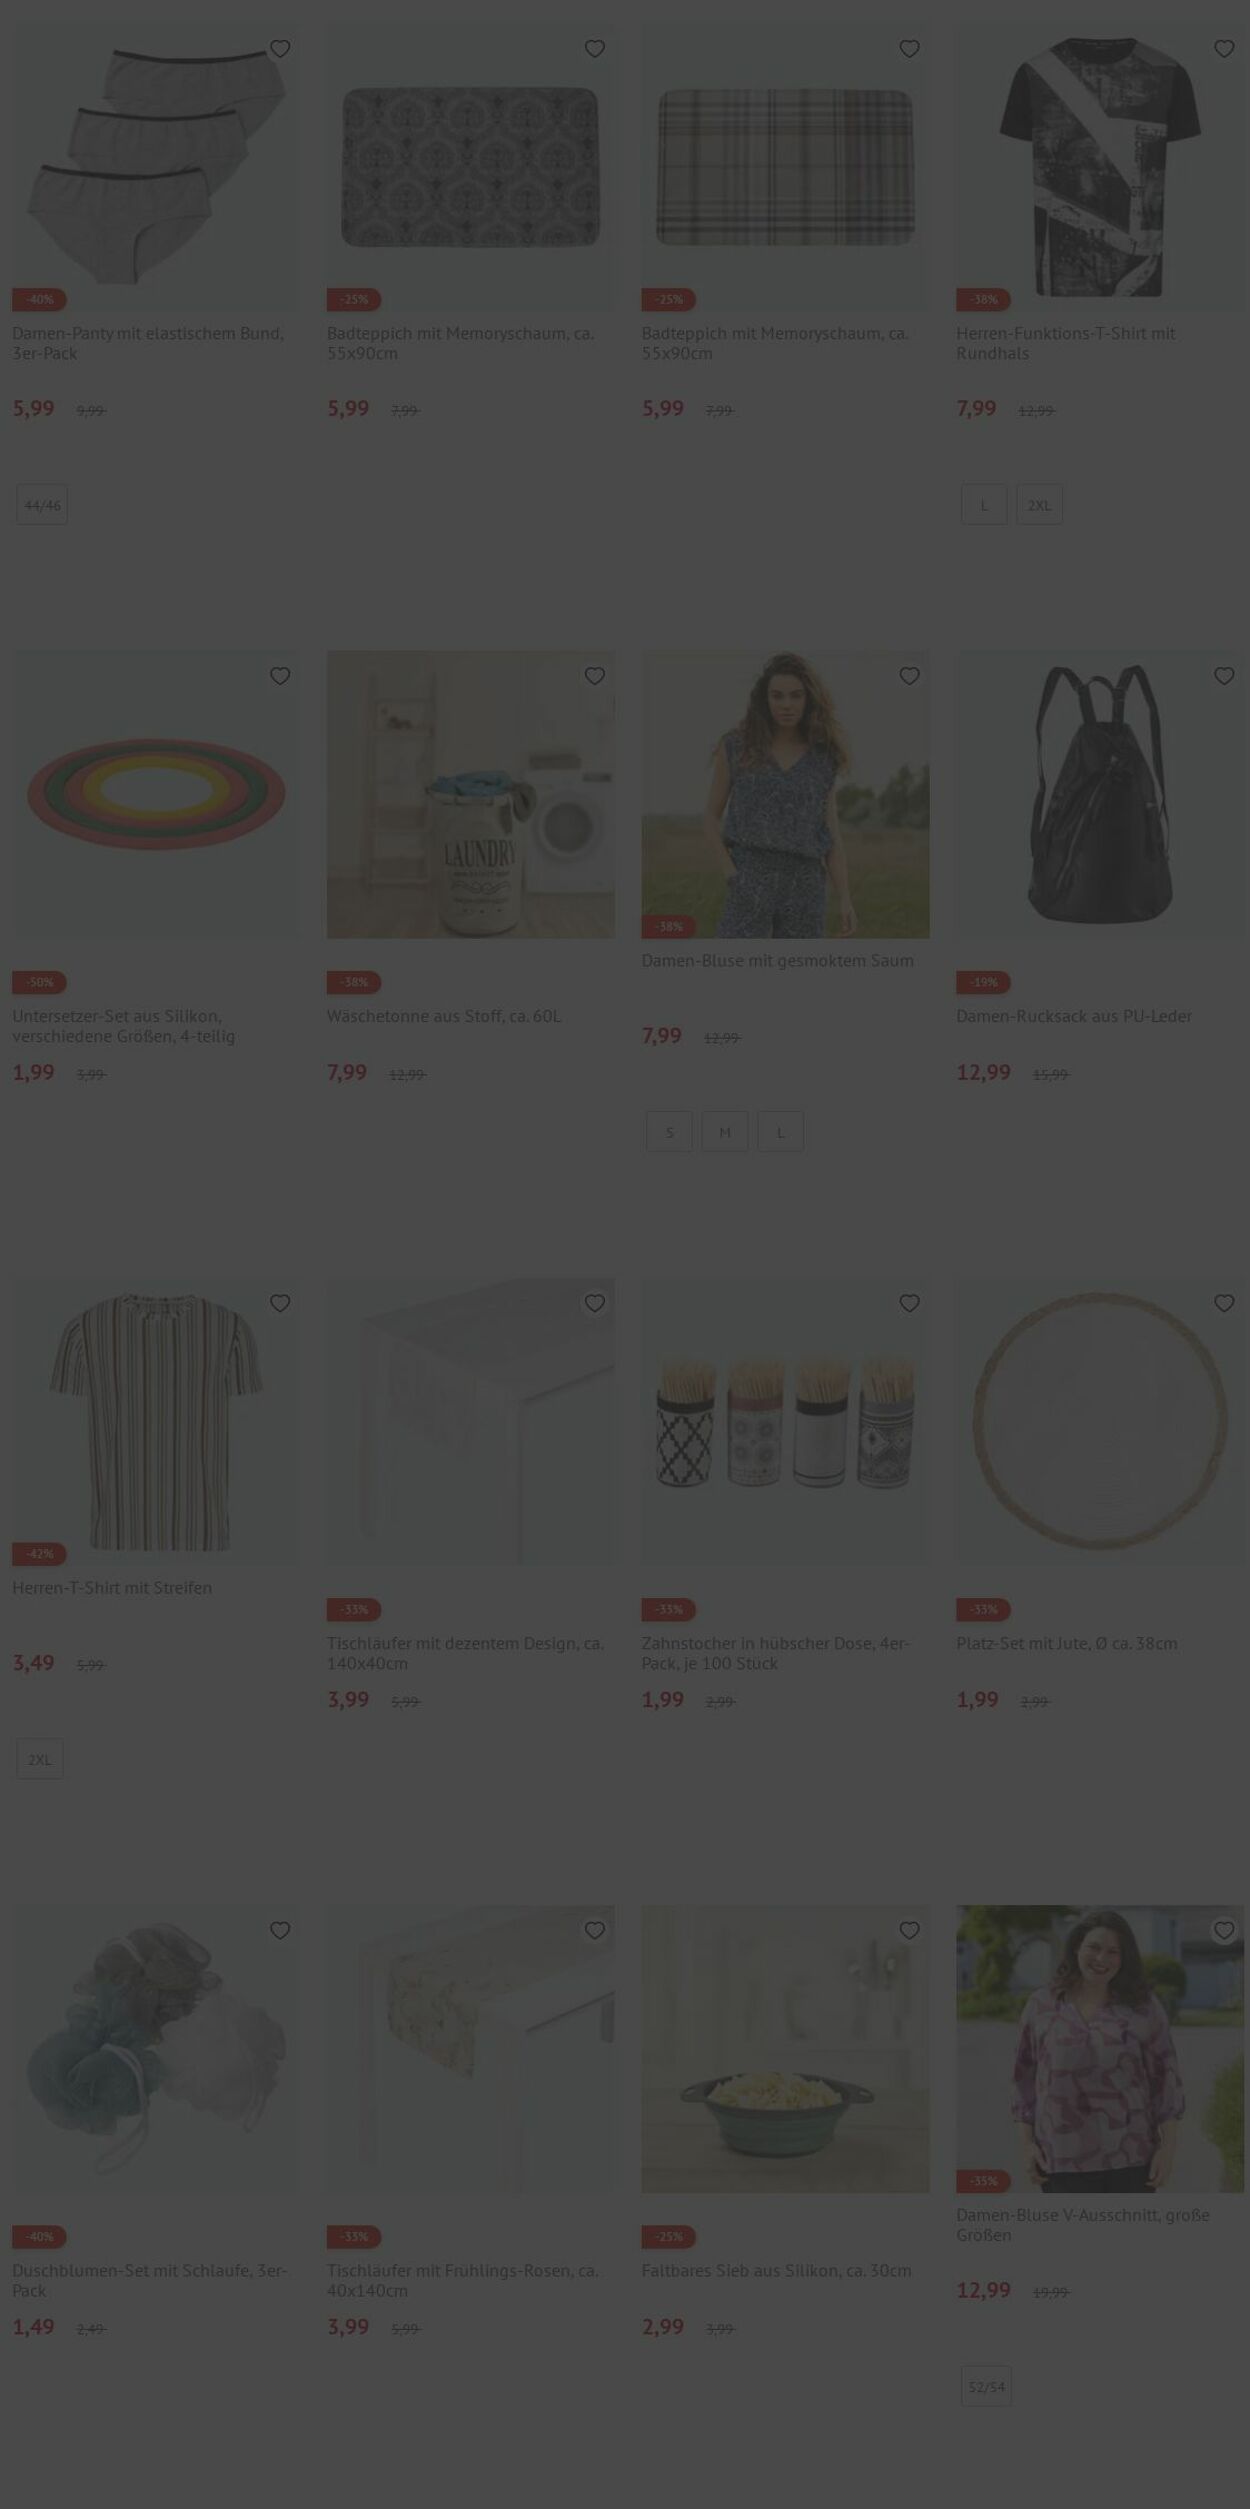
Task: Open Damen-Rucksack aus PU-Leder title link
Action: 1074,1016
